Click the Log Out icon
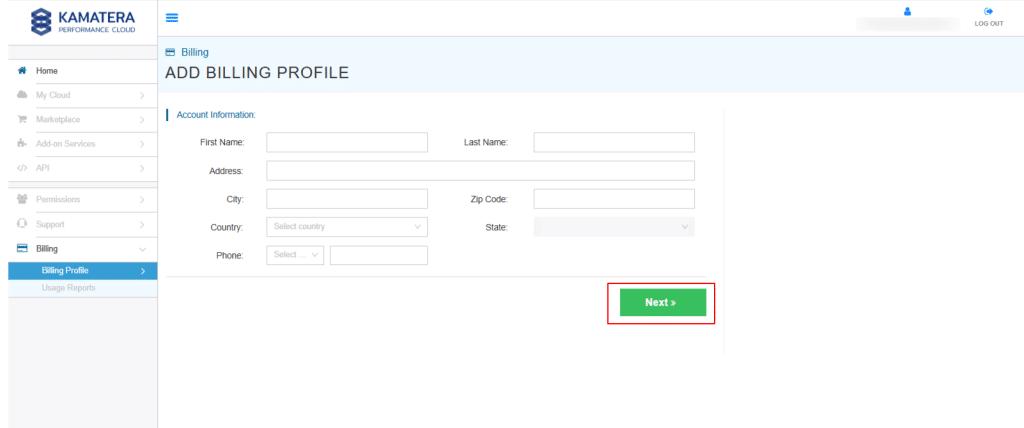1024x428 pixels. point(989,11)
